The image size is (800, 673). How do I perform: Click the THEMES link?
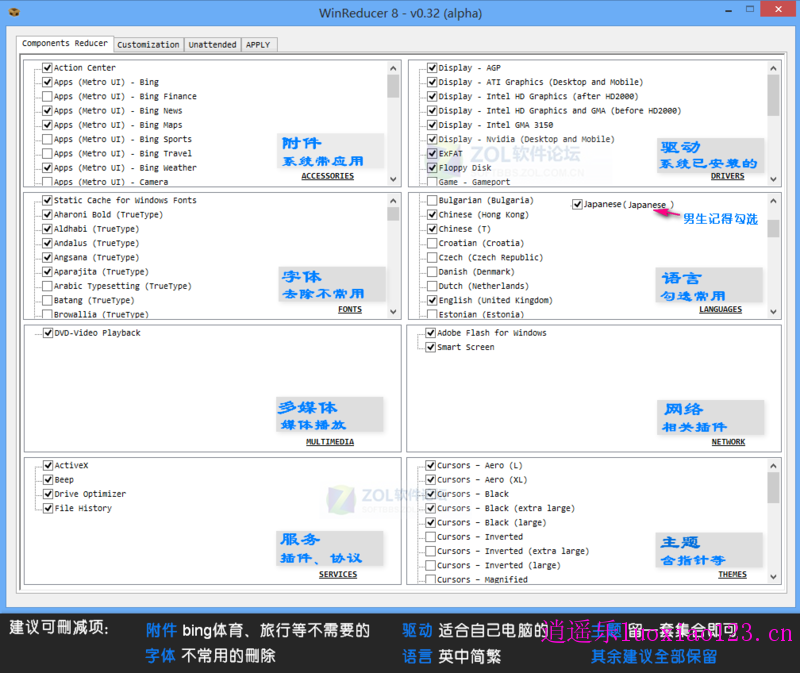click(732, 575)
